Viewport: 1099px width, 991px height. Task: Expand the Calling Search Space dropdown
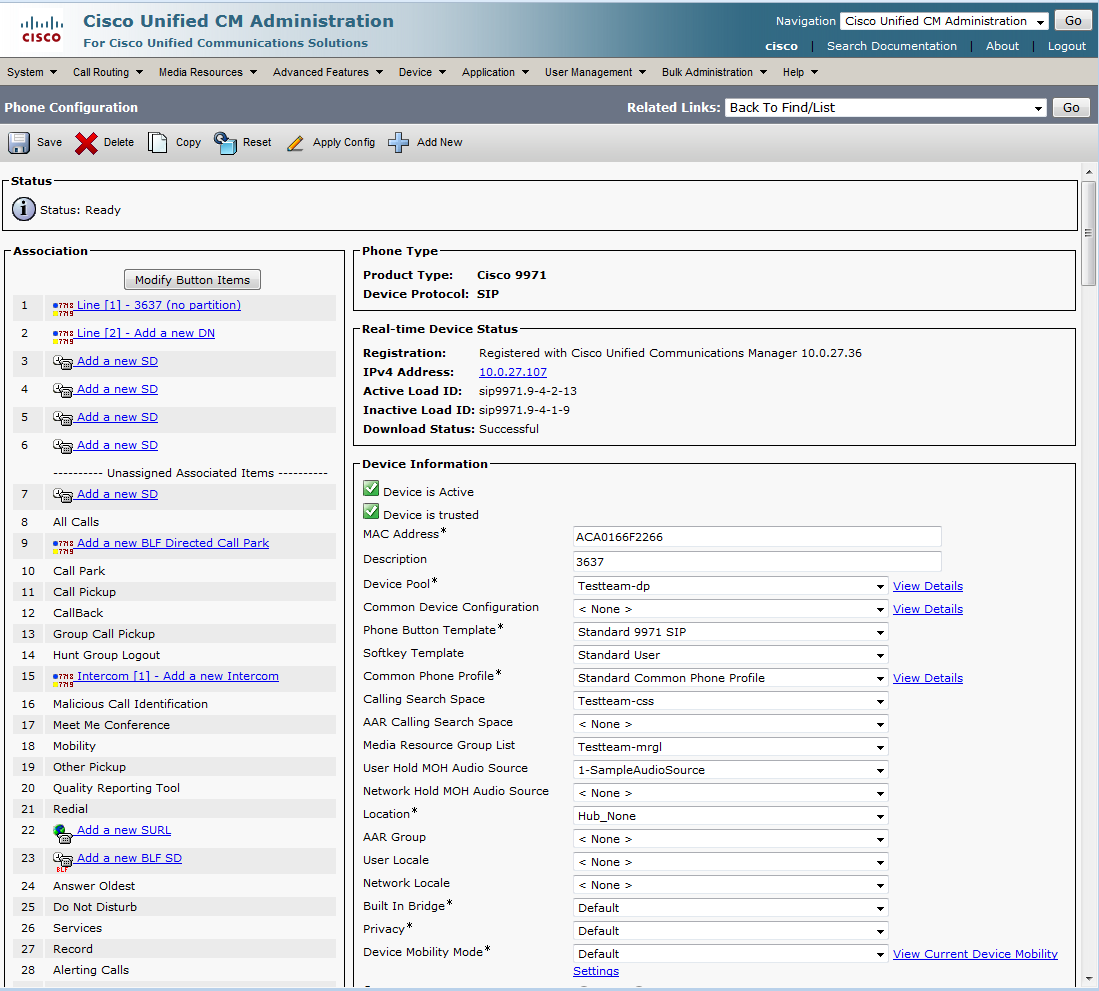(731, 701)
